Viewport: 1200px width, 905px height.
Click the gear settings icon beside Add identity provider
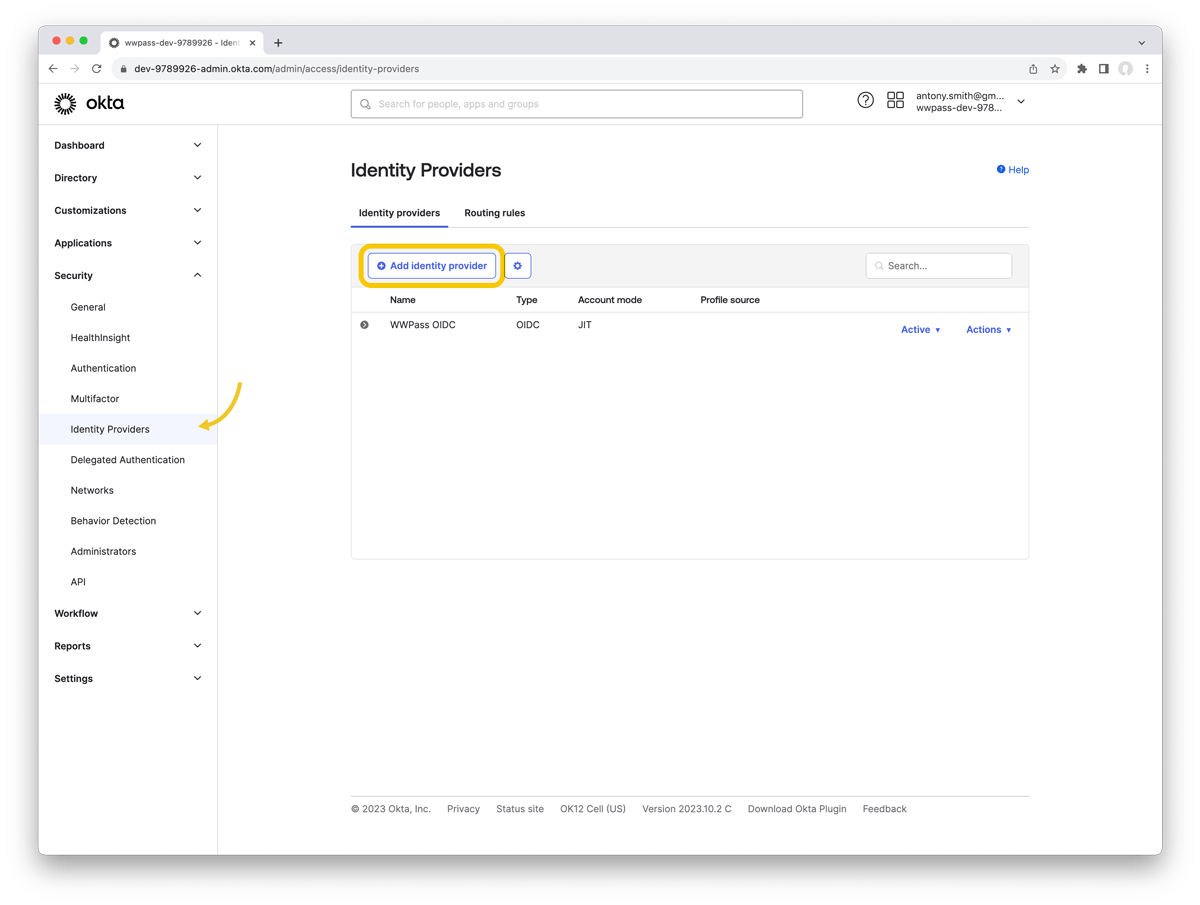tap(517, 266)
